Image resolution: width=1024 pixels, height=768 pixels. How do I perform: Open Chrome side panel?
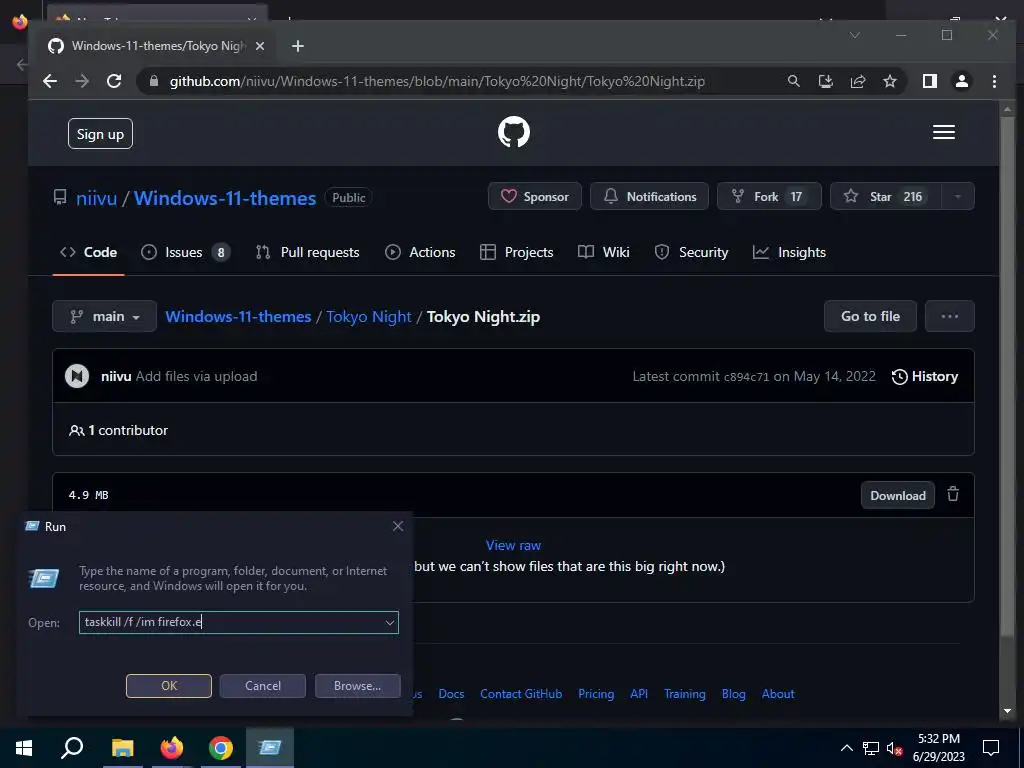click(930, 81)
